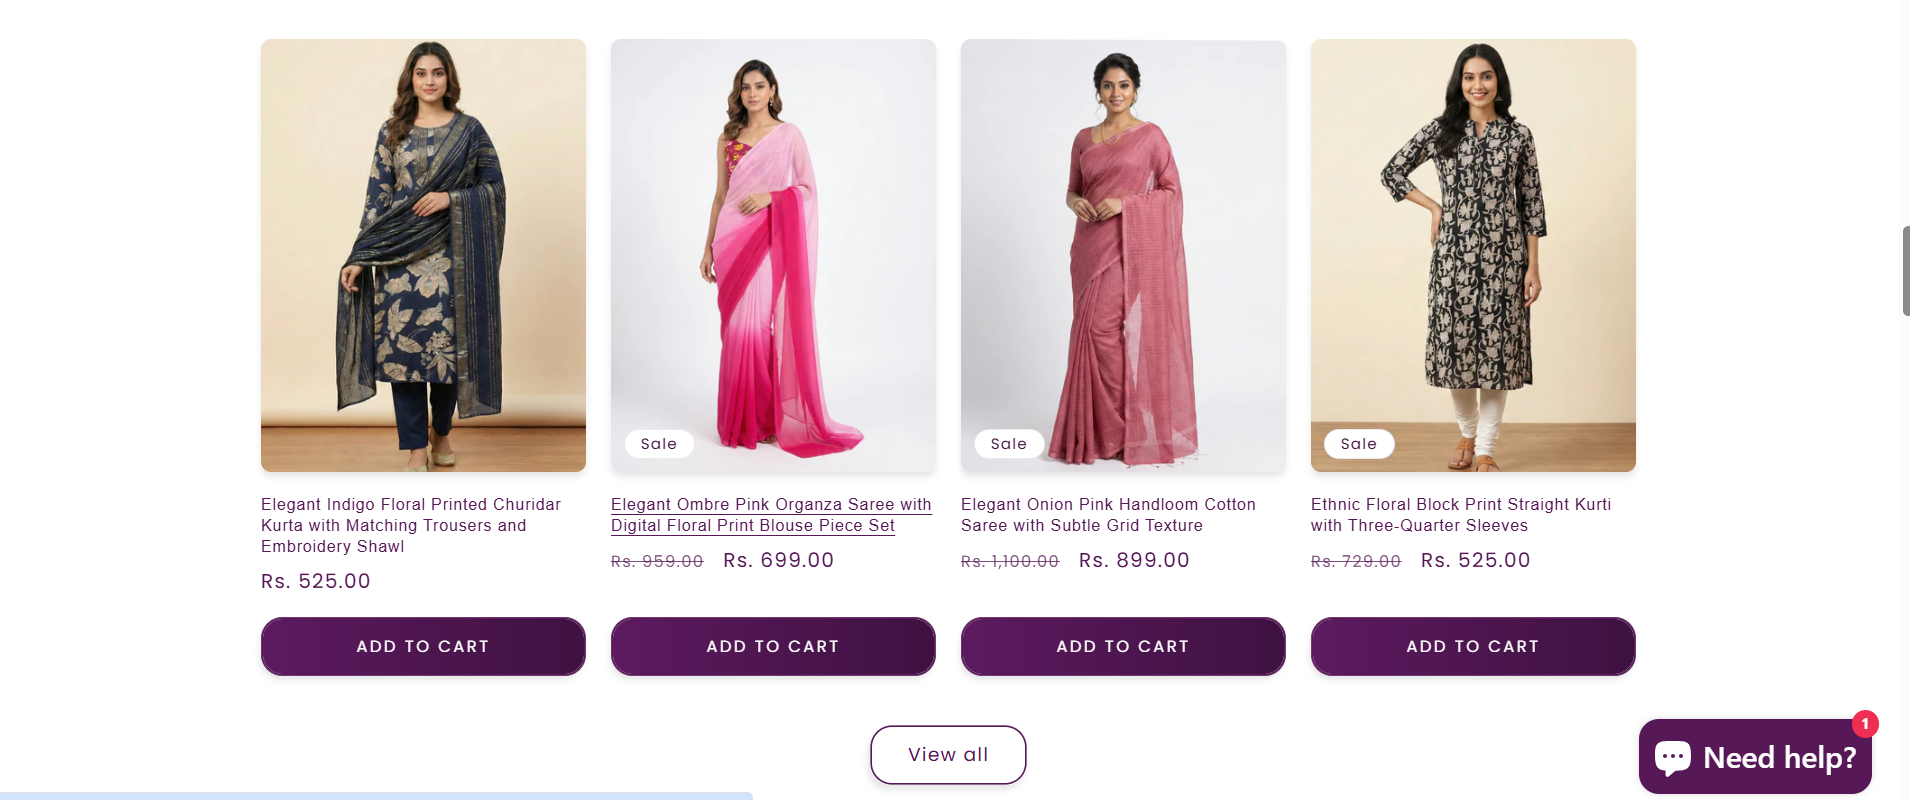Add Indigo Floral Churidar Kurta to cart

tap(423, 646)
